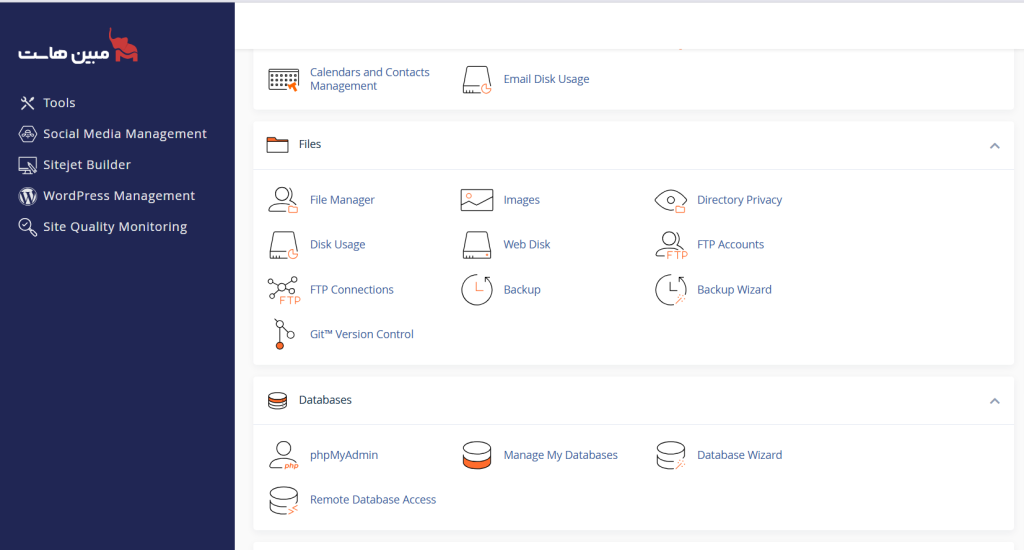Image resolution: width=1024 pixels, height=550 pixels.
Task: Open the Manage My Databases link
Action: click(x=560, y=455)
